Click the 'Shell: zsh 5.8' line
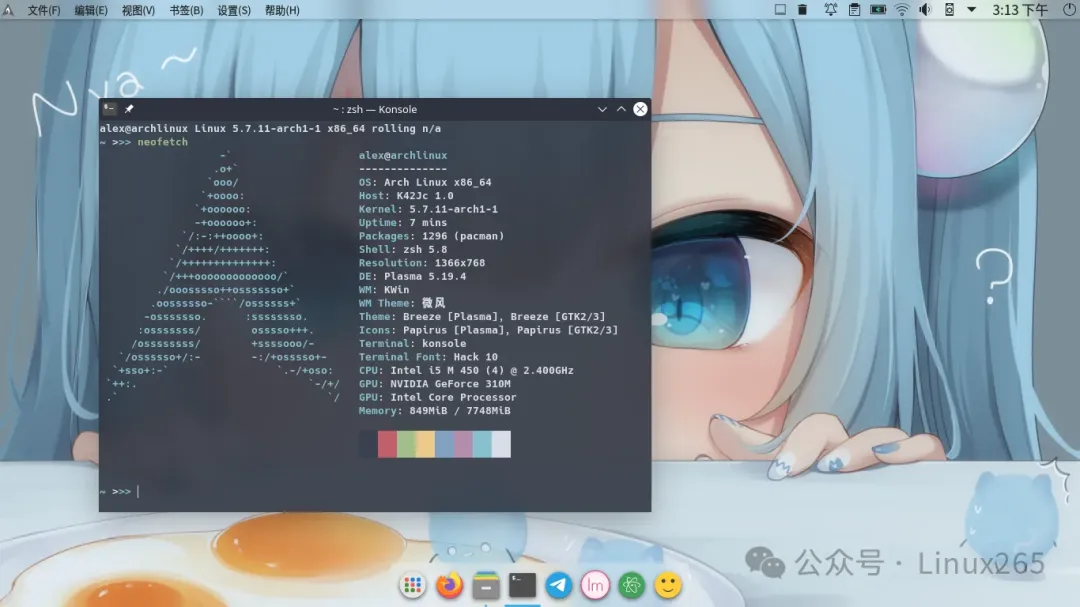Screen dimensions: 1080x607 click(x=403, y=249)
